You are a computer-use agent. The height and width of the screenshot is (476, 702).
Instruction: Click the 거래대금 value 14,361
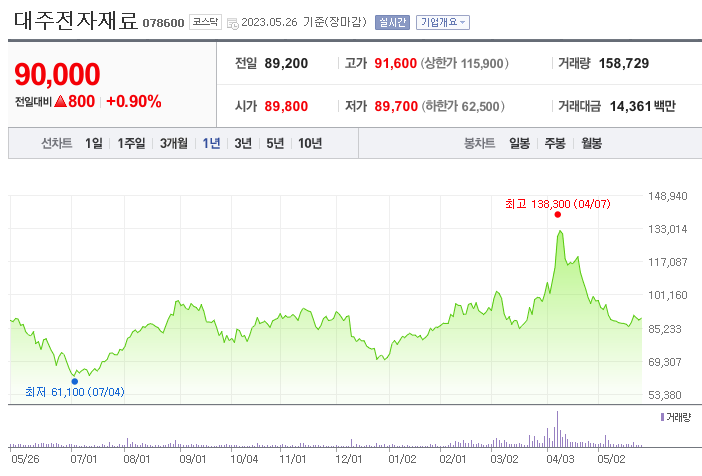tap(630, 106)
